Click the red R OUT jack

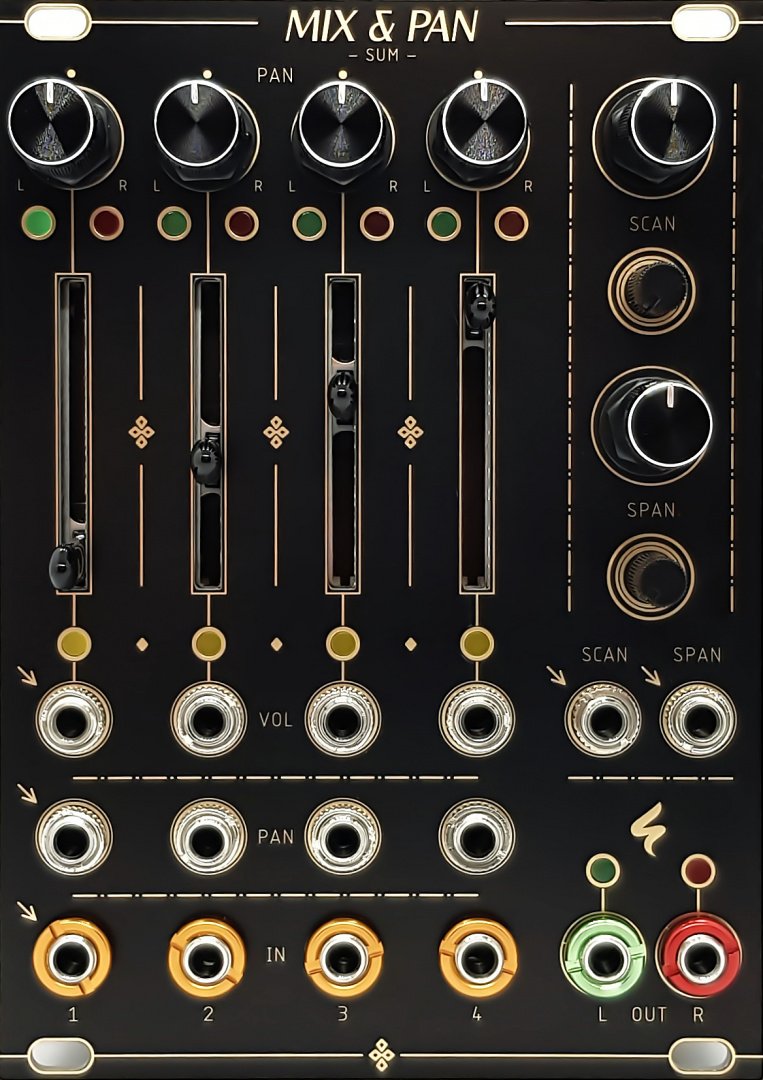pos(699,955)
